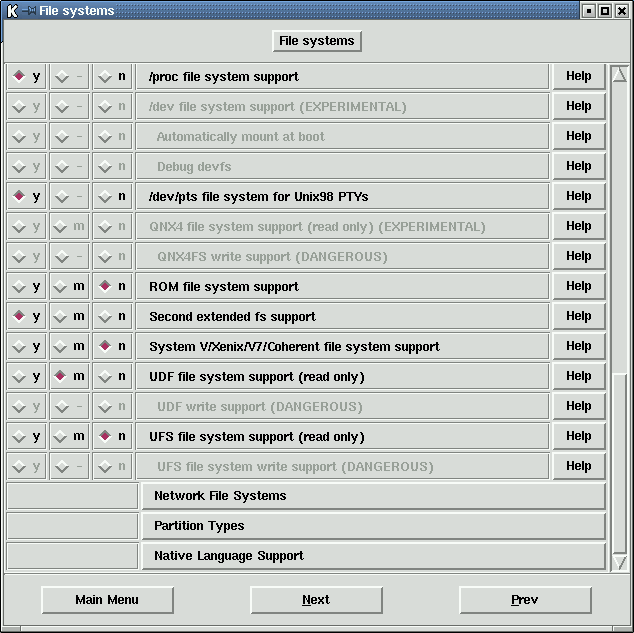This screenshot has width=634, height=633.
Task: Open the Network File Systems submenu
Action: [372, 496]
